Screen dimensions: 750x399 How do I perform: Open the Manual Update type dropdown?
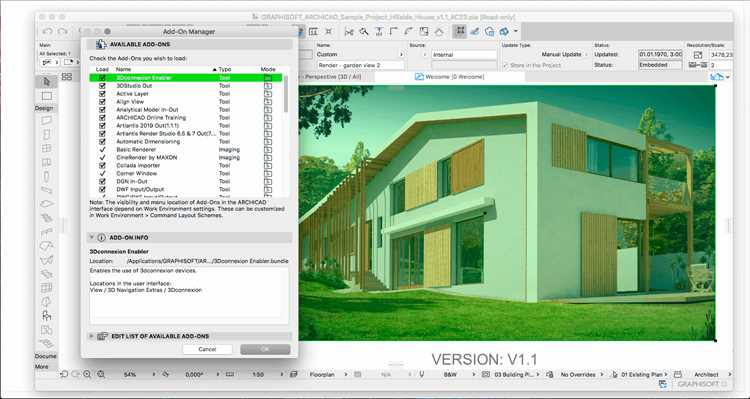pos(565,55)
